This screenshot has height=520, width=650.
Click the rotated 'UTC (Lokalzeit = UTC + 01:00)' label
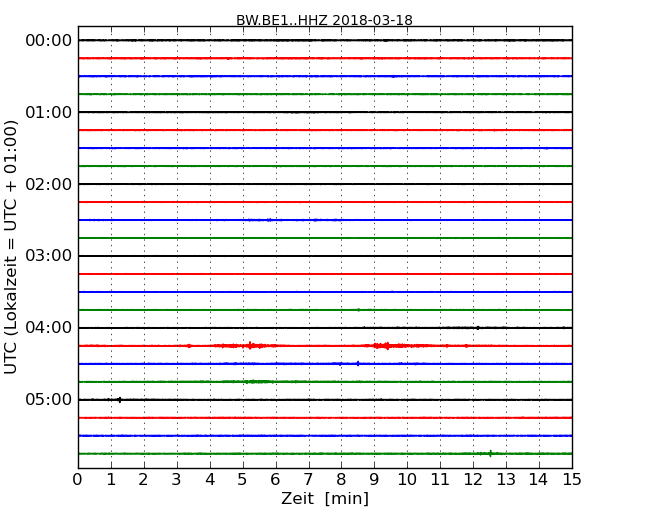(11, 247)
